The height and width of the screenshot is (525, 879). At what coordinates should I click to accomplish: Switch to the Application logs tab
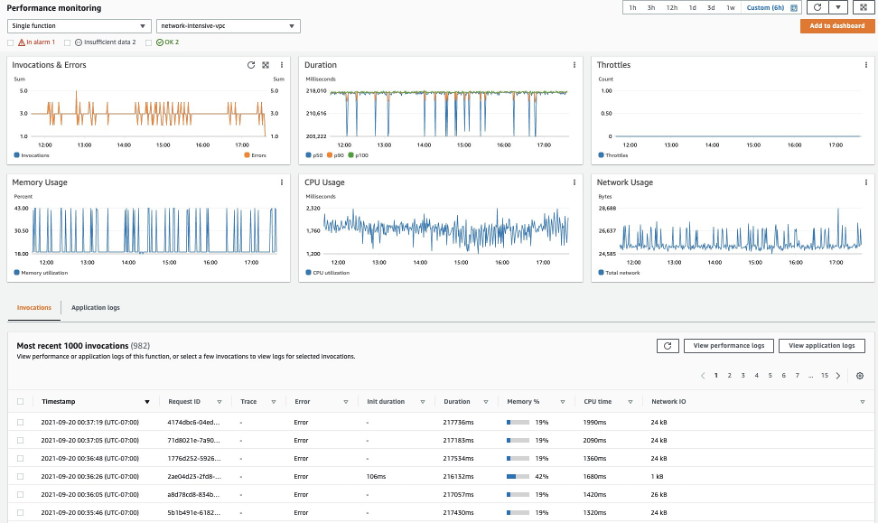point(95,308)
